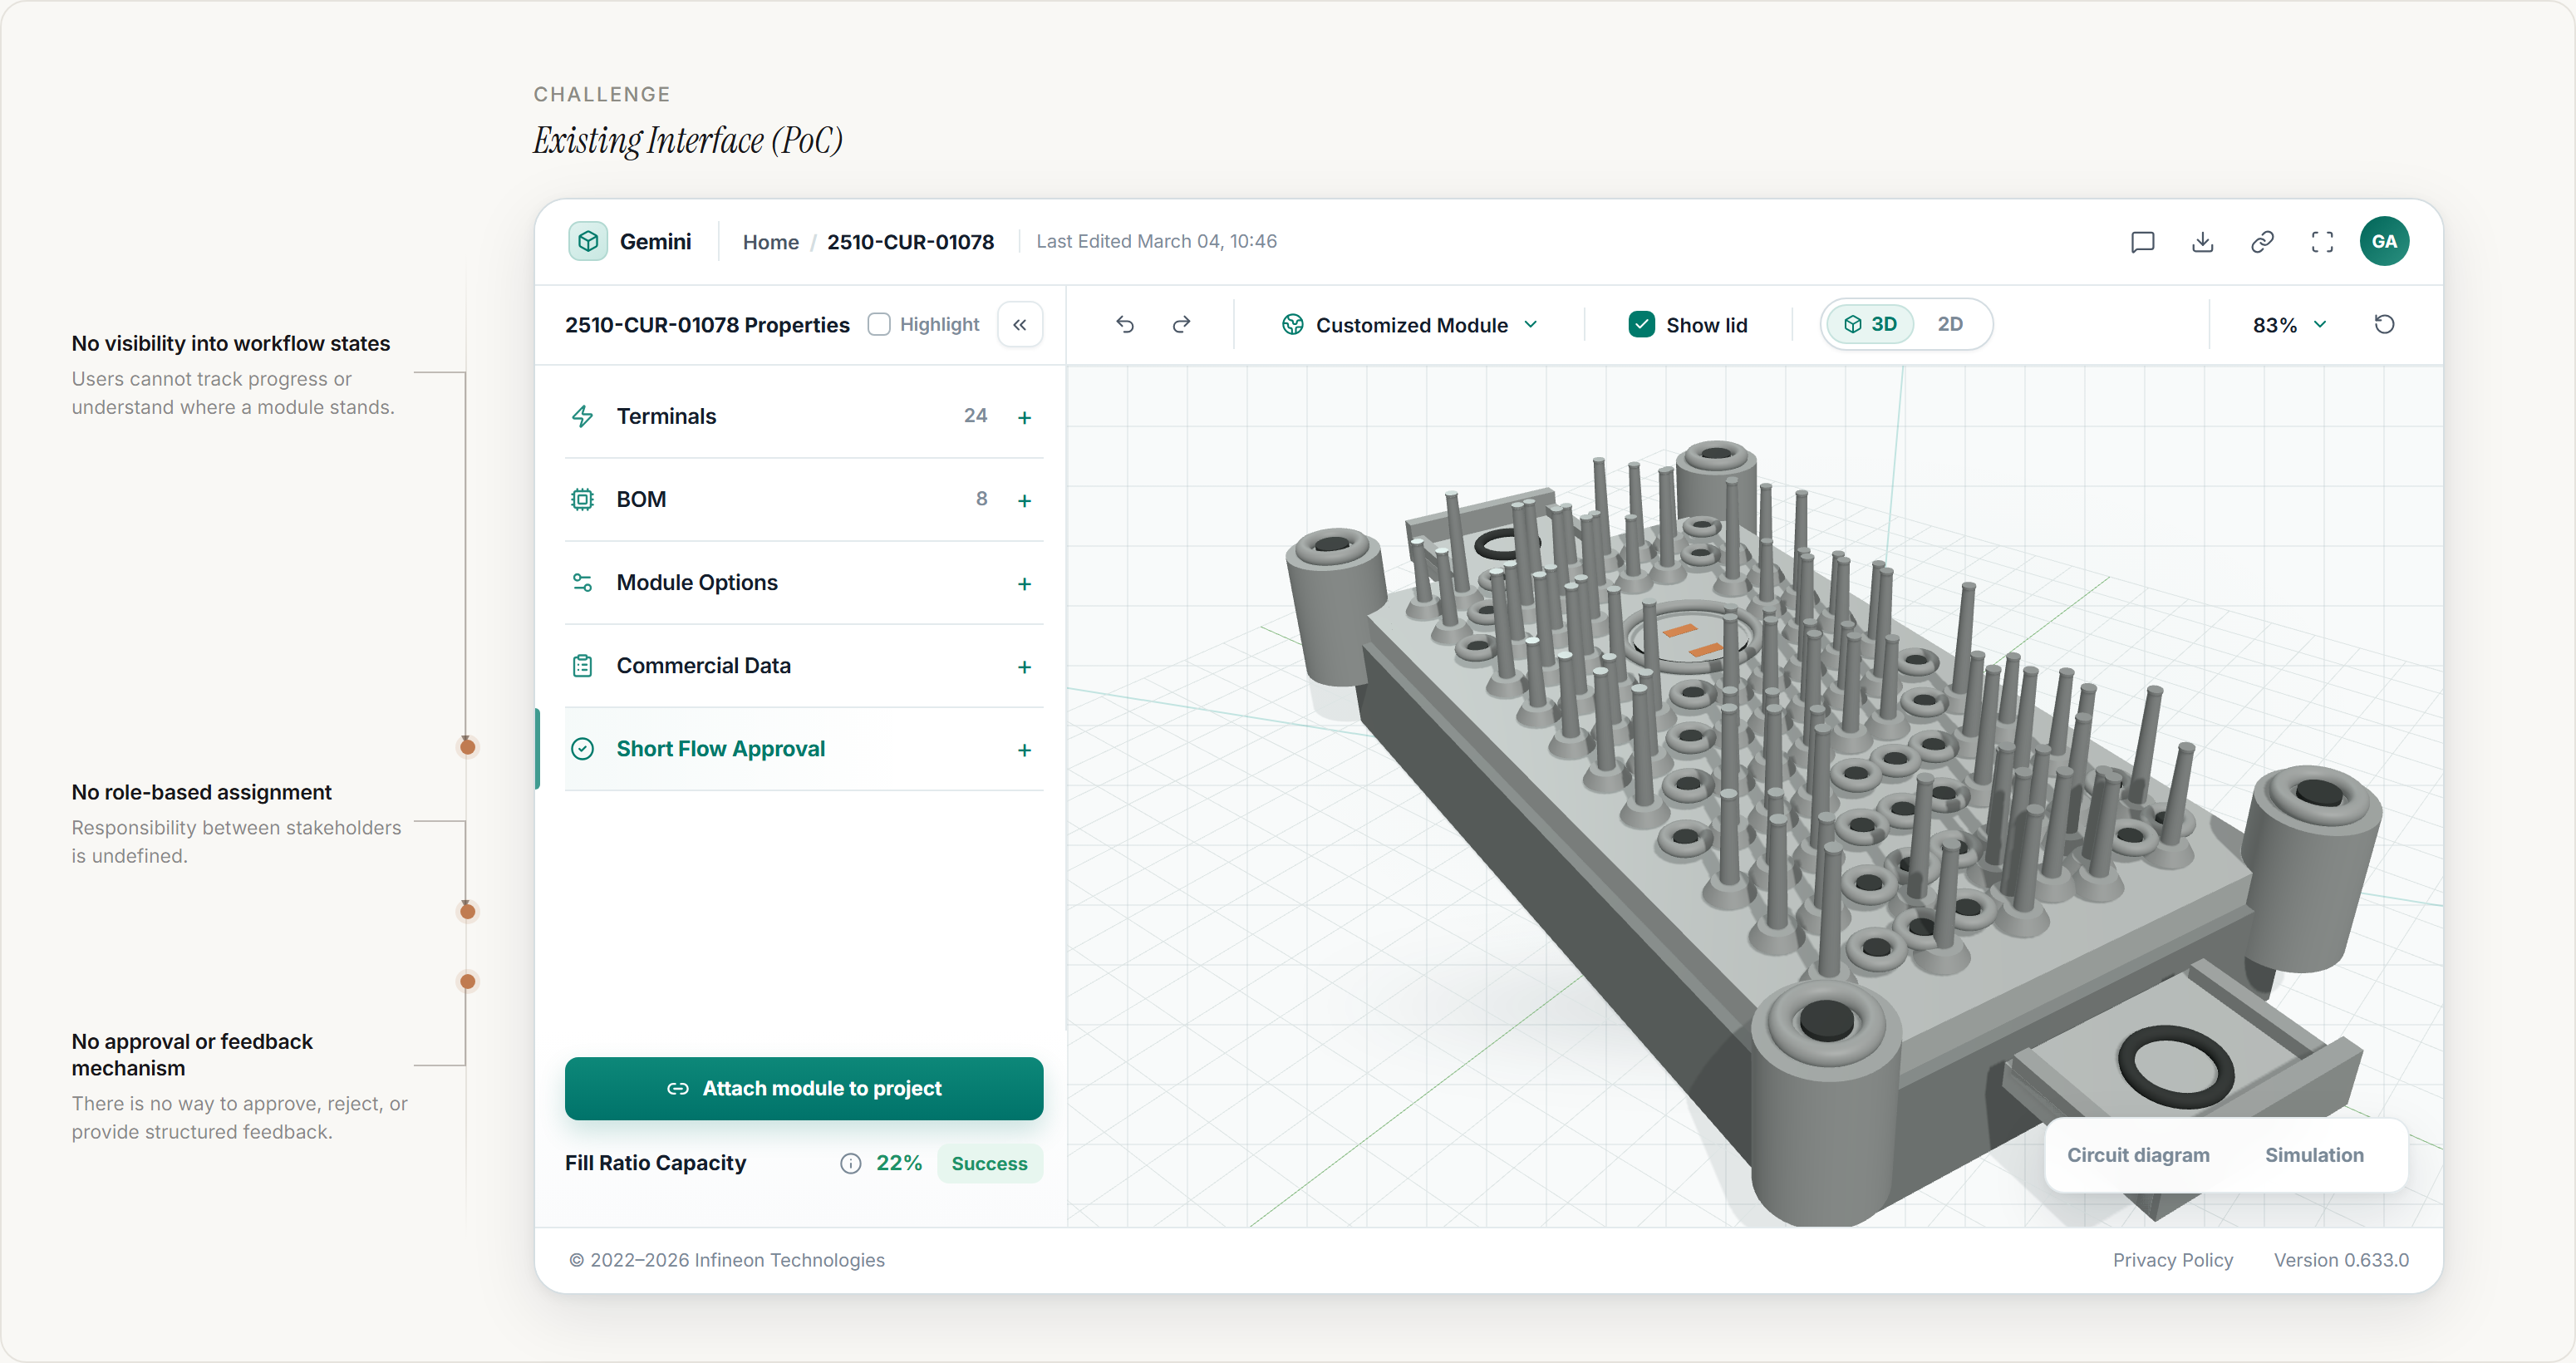Click the Commercial Data clipboard icon

[x=582, y=665]
